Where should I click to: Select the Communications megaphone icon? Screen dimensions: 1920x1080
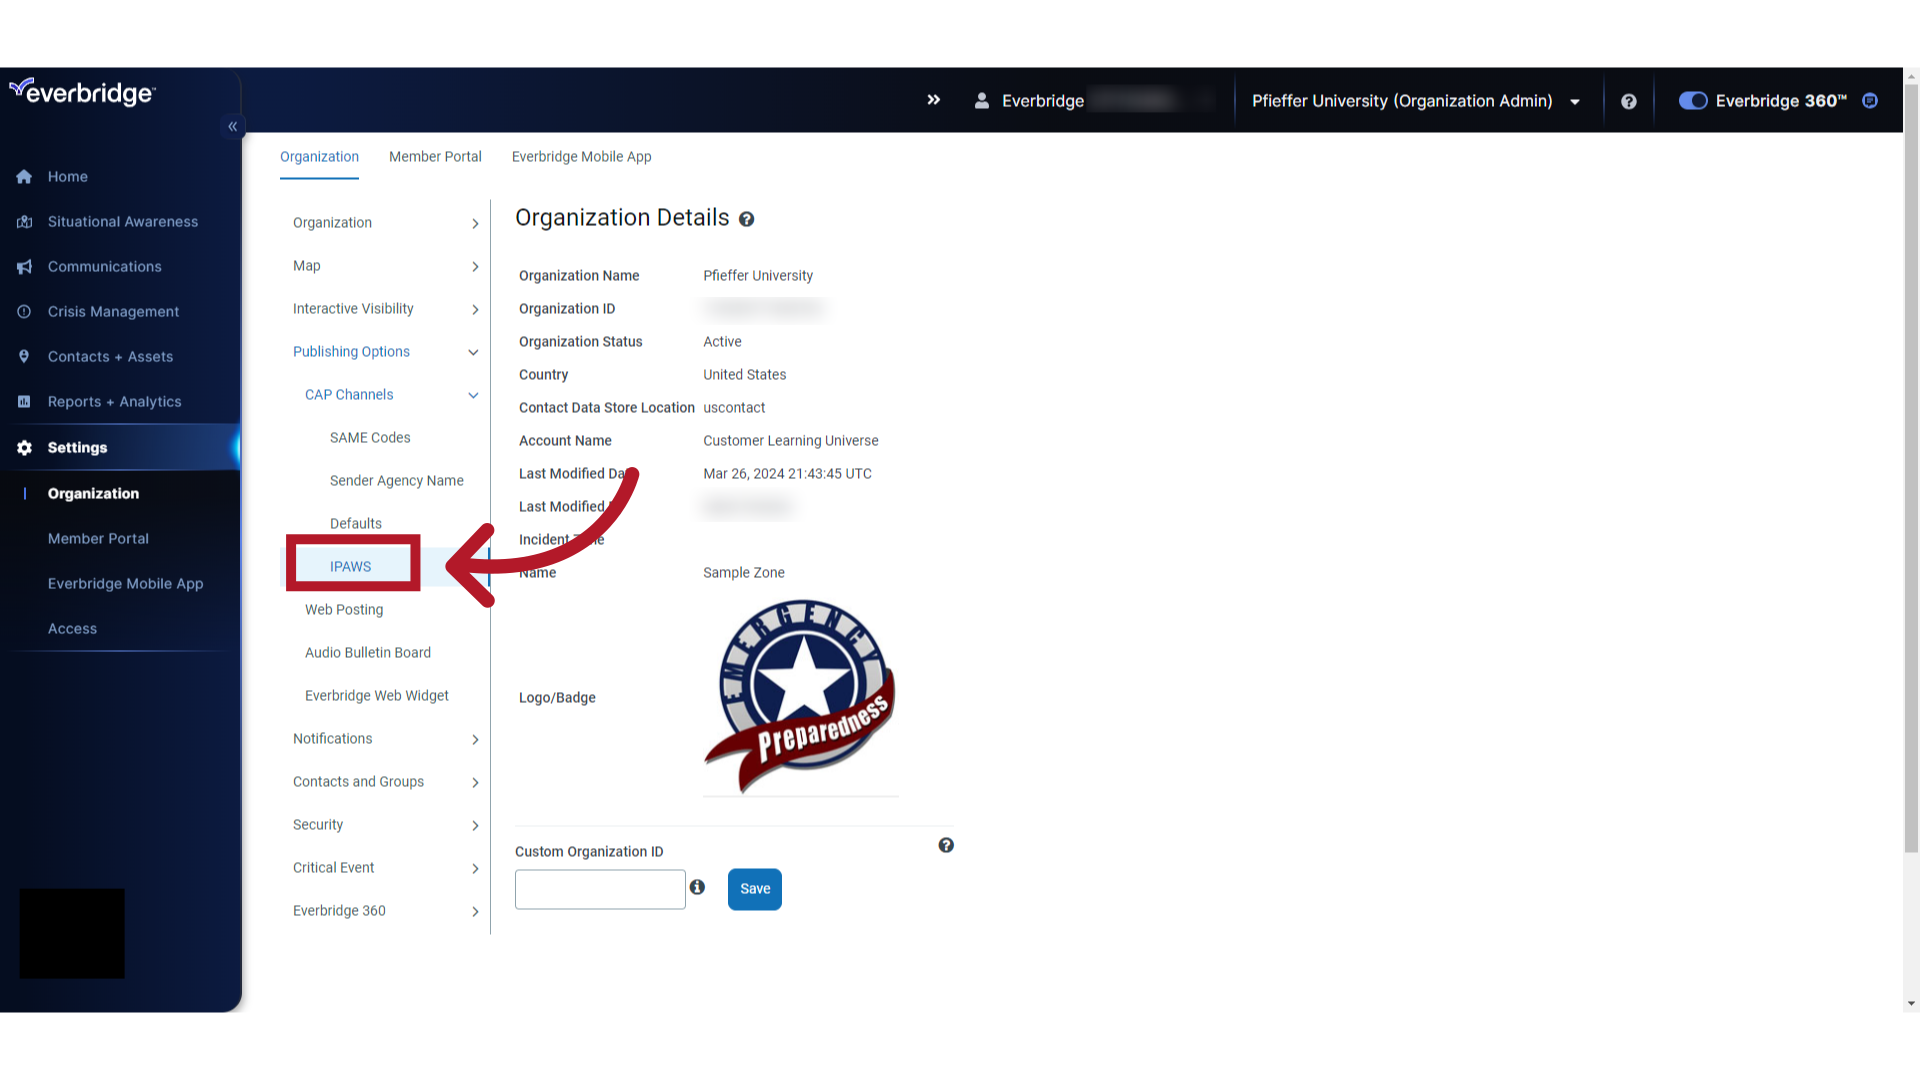(x=24, y=266)
